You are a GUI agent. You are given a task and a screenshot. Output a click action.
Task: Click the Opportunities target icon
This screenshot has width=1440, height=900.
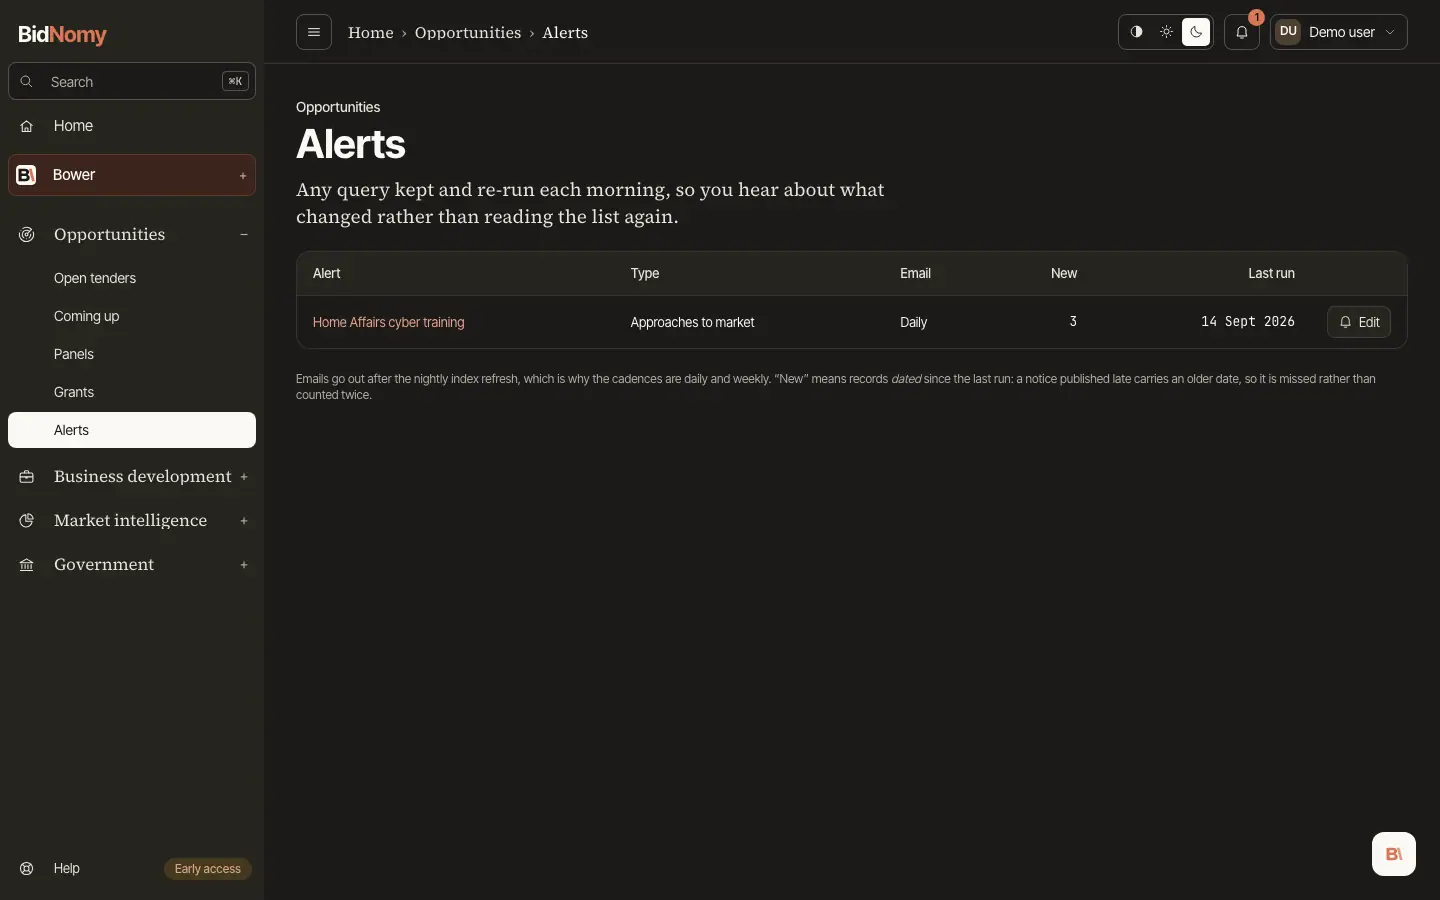tap(27, 234)
